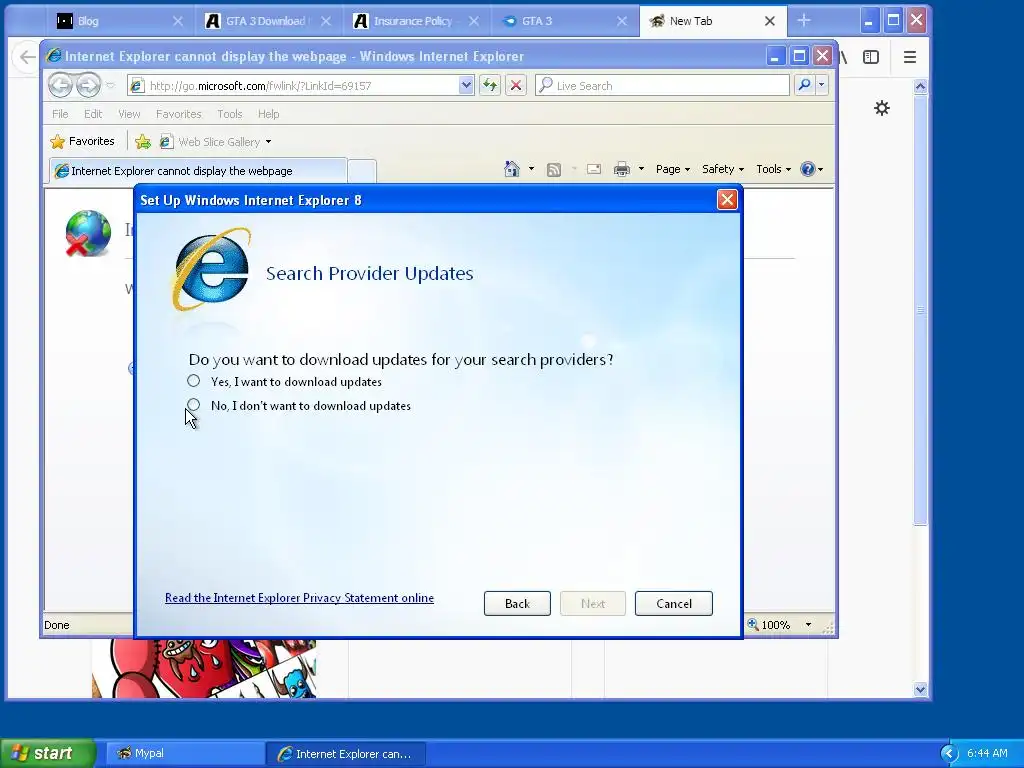Screen dimensions: 1024x768
Task: Open a new tab with plus in Mypal
Action: [804, 21]
